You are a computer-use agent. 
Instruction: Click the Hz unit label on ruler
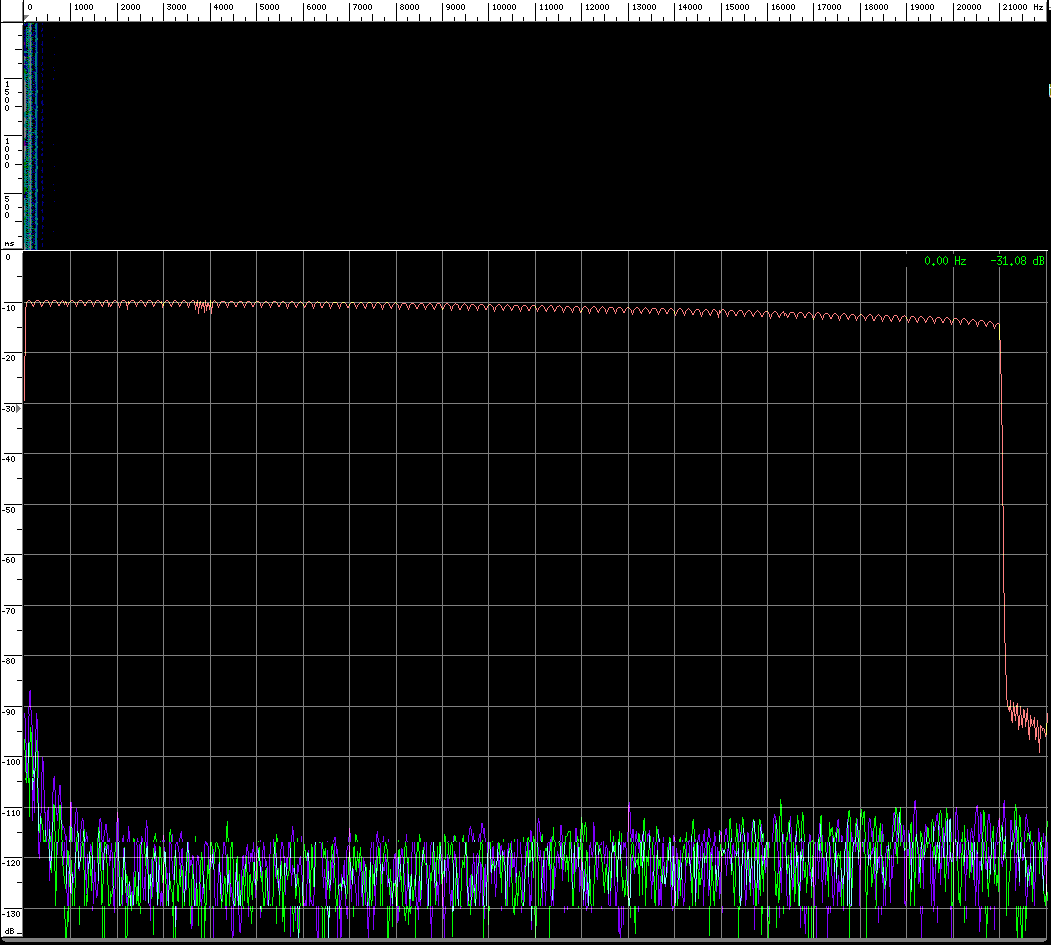point(1038,7)
